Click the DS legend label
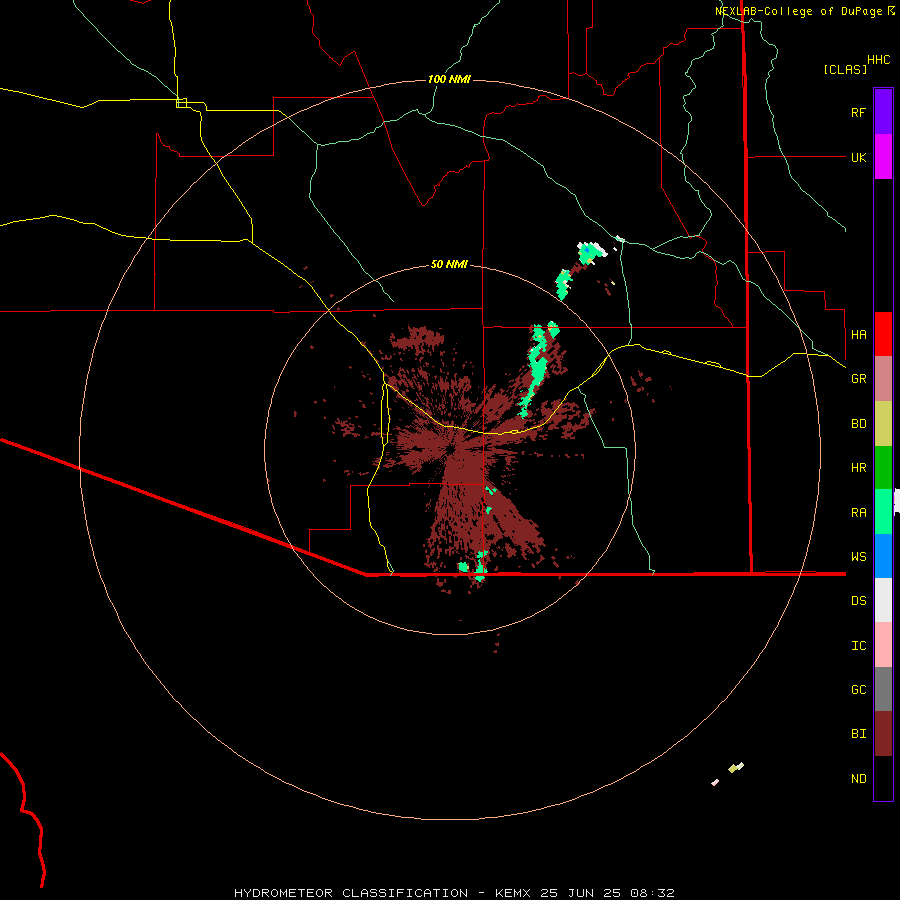 pos(858,600)
